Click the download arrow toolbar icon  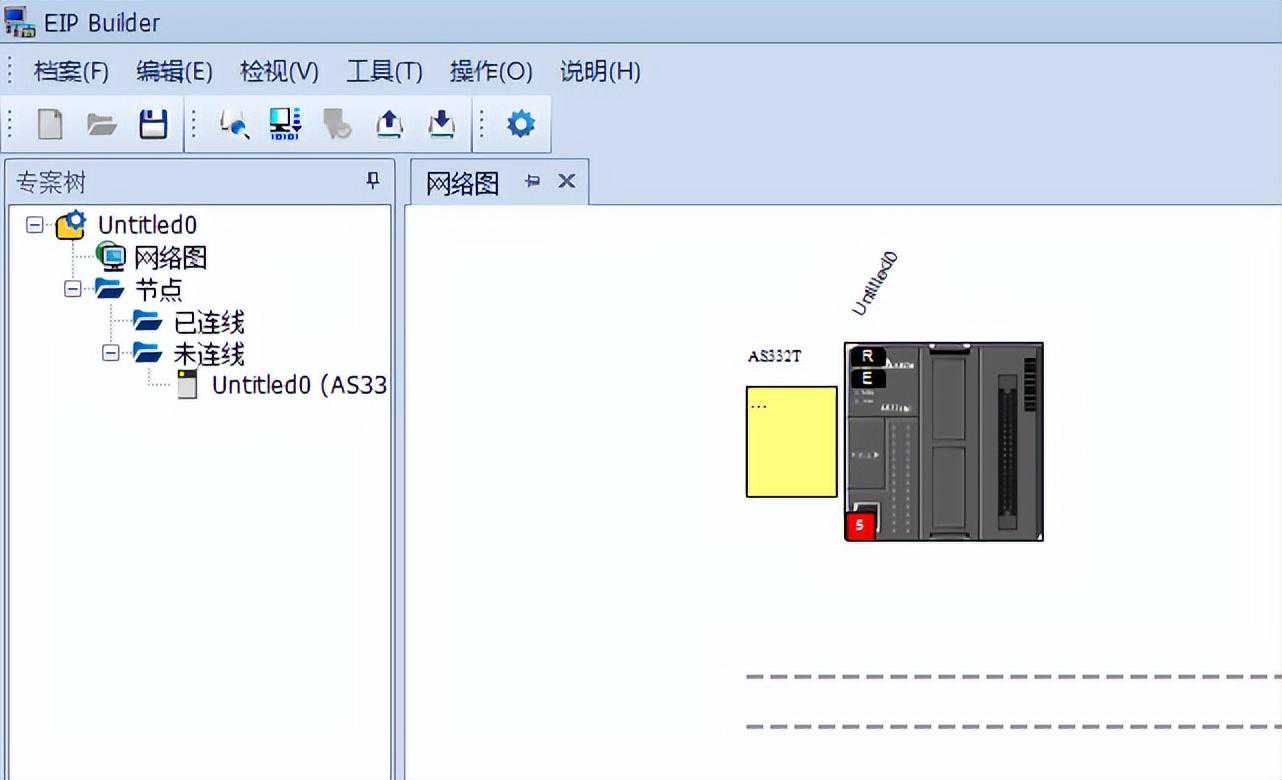pos(441,124)
